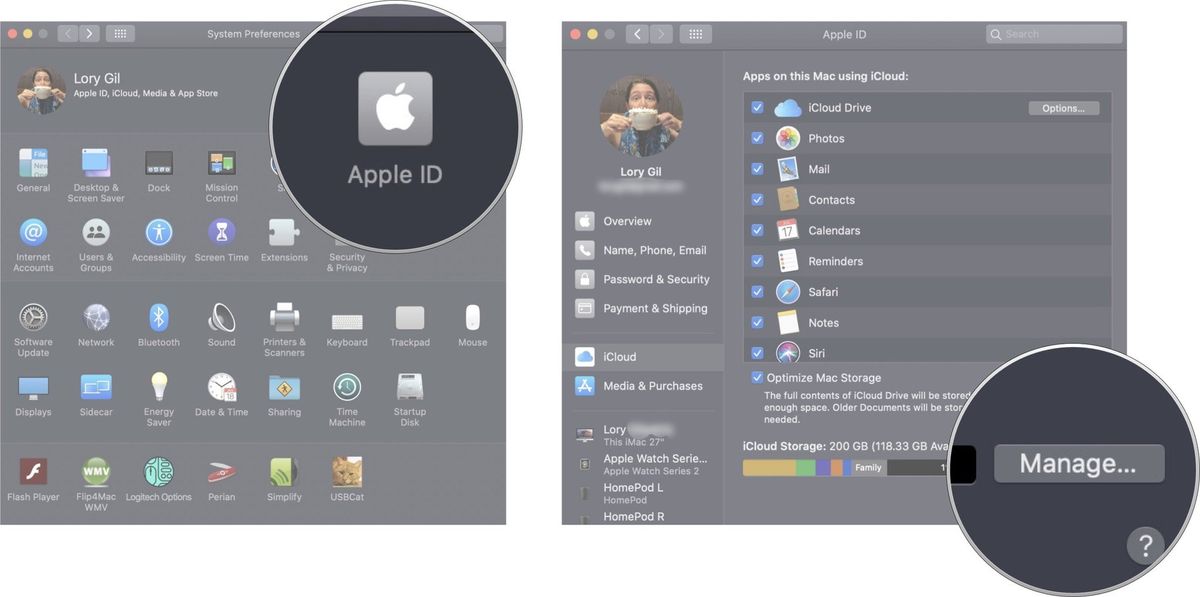Viewport: 1200px width, 597px height.
Task: Uncheck Optimize Mac Storage
Action: [757, 377]
